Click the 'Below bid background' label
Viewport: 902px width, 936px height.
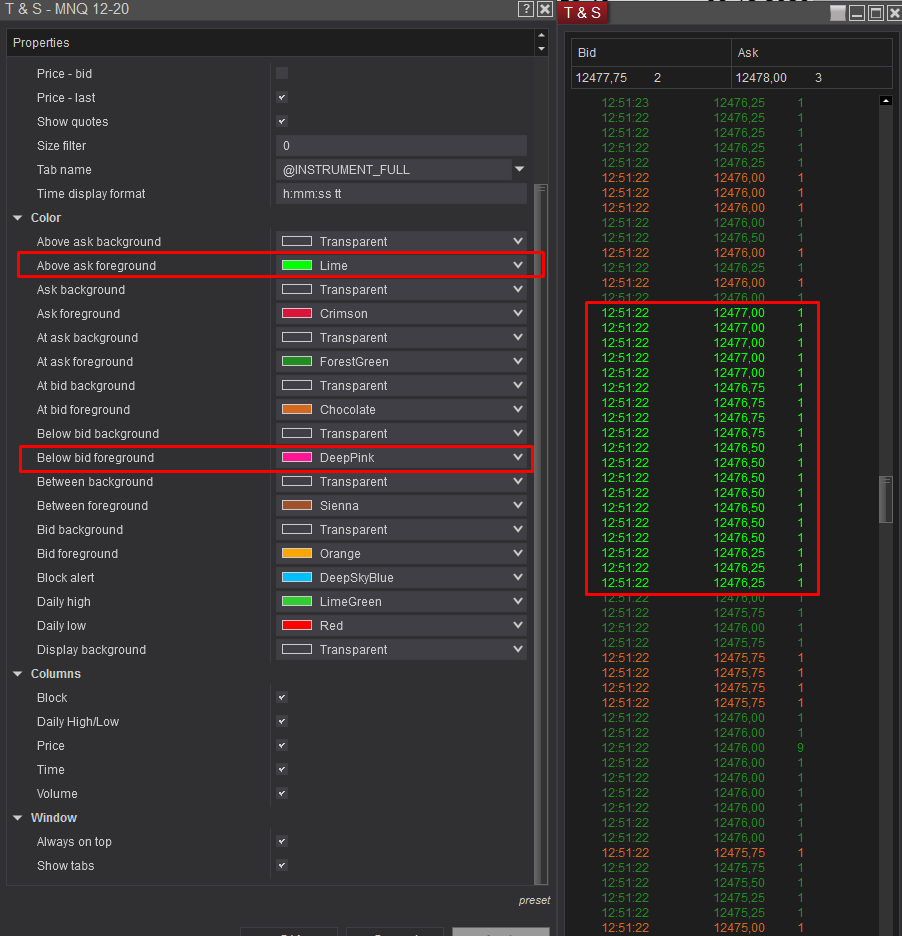98,434
